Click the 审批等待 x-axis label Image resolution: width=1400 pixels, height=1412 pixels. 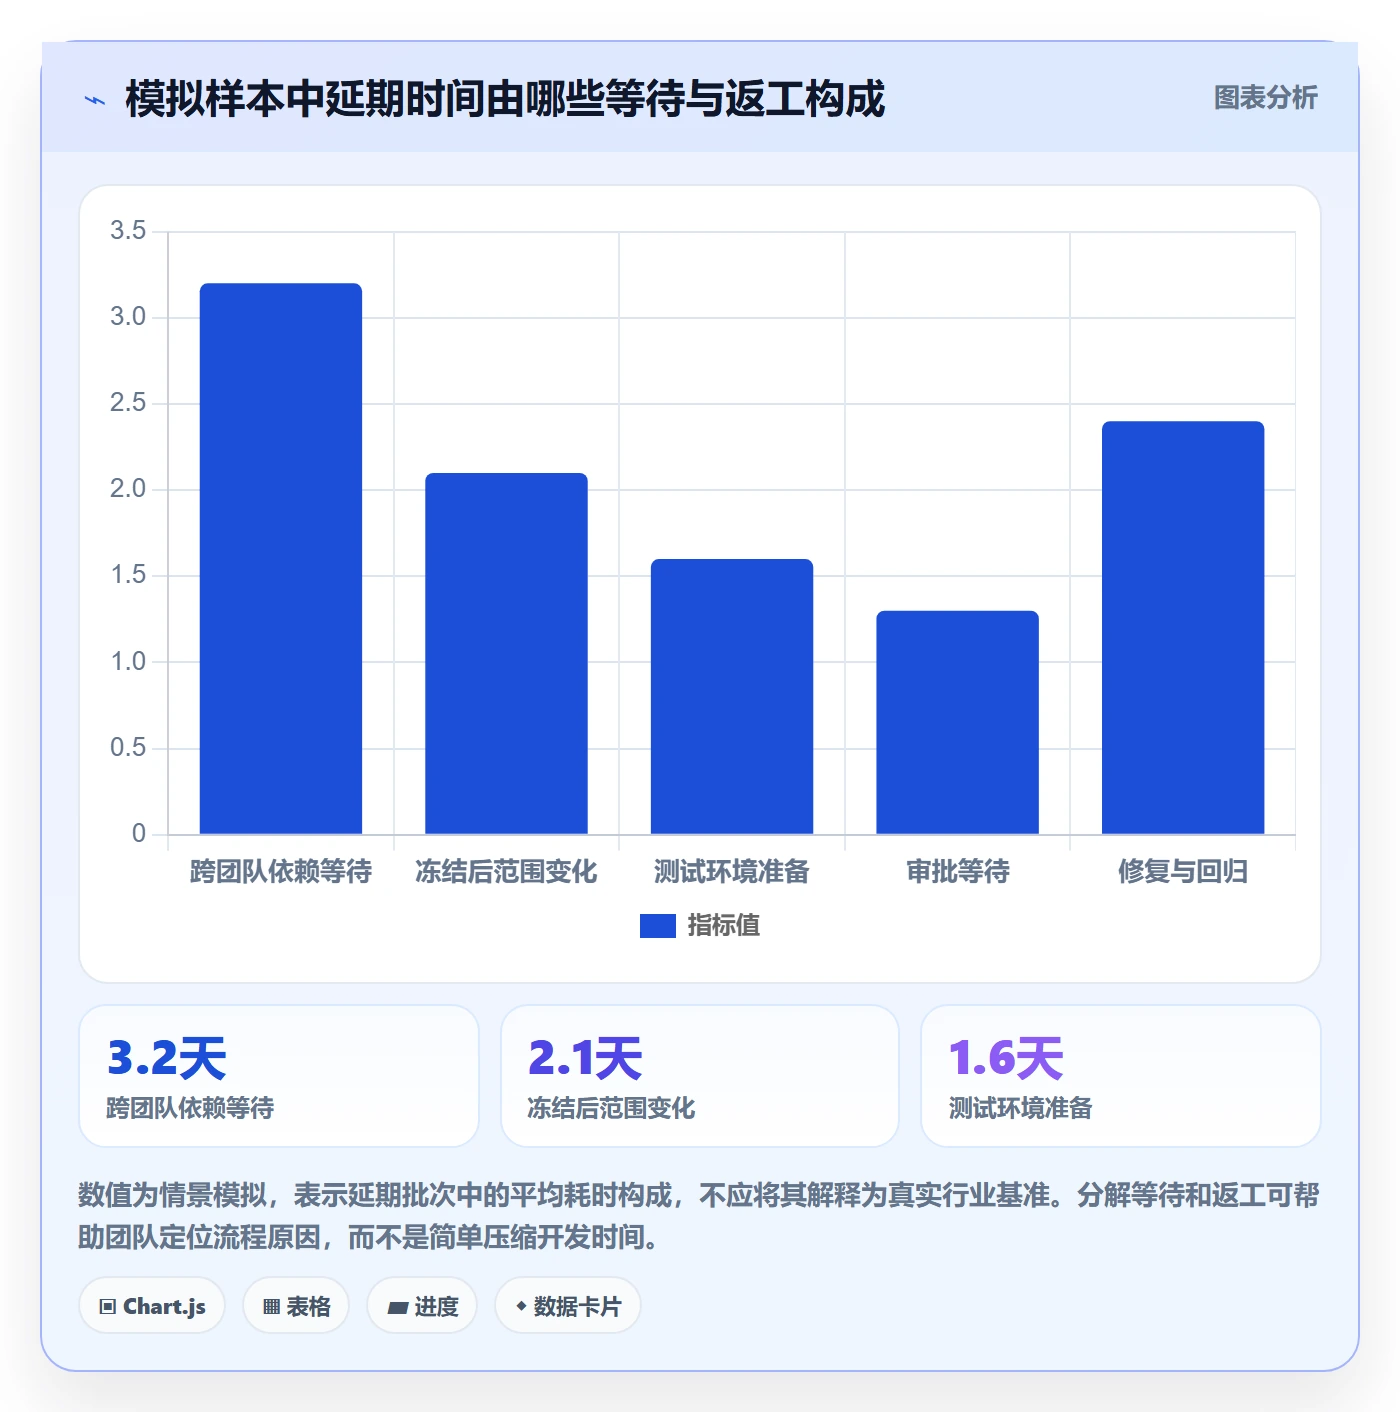point(958,872)
